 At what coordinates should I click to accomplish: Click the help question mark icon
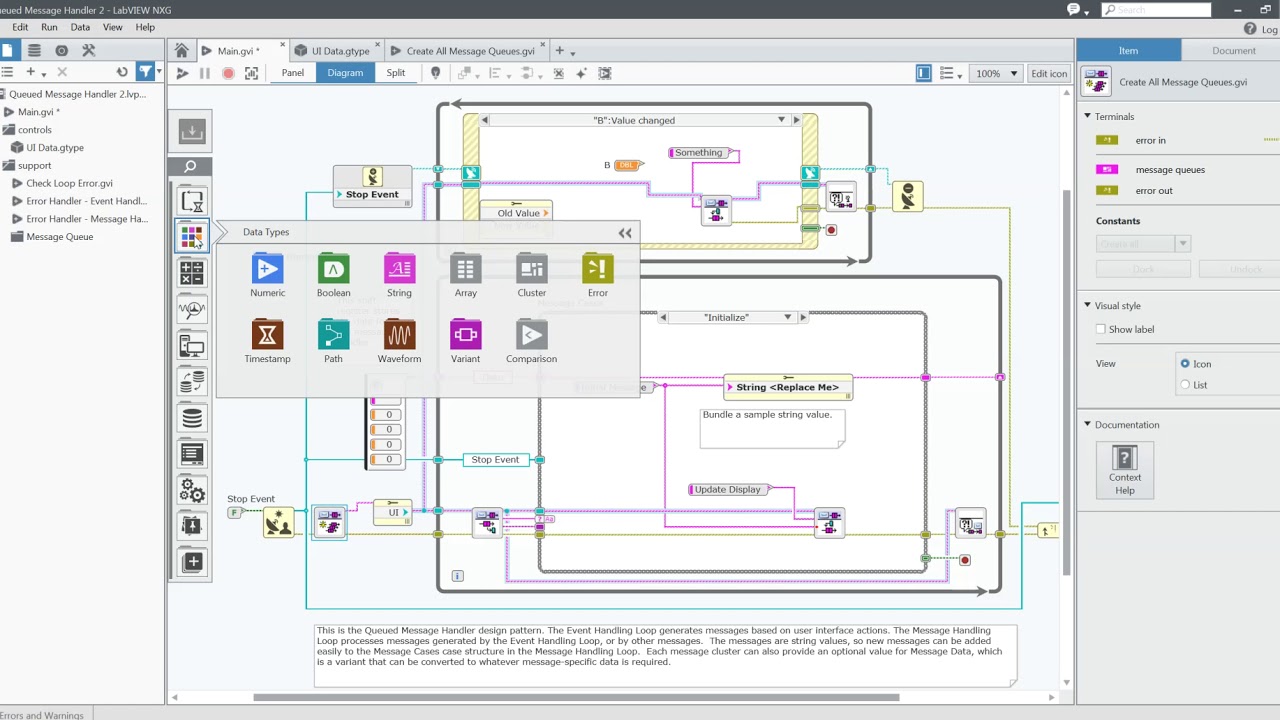tap(1250, 29)
